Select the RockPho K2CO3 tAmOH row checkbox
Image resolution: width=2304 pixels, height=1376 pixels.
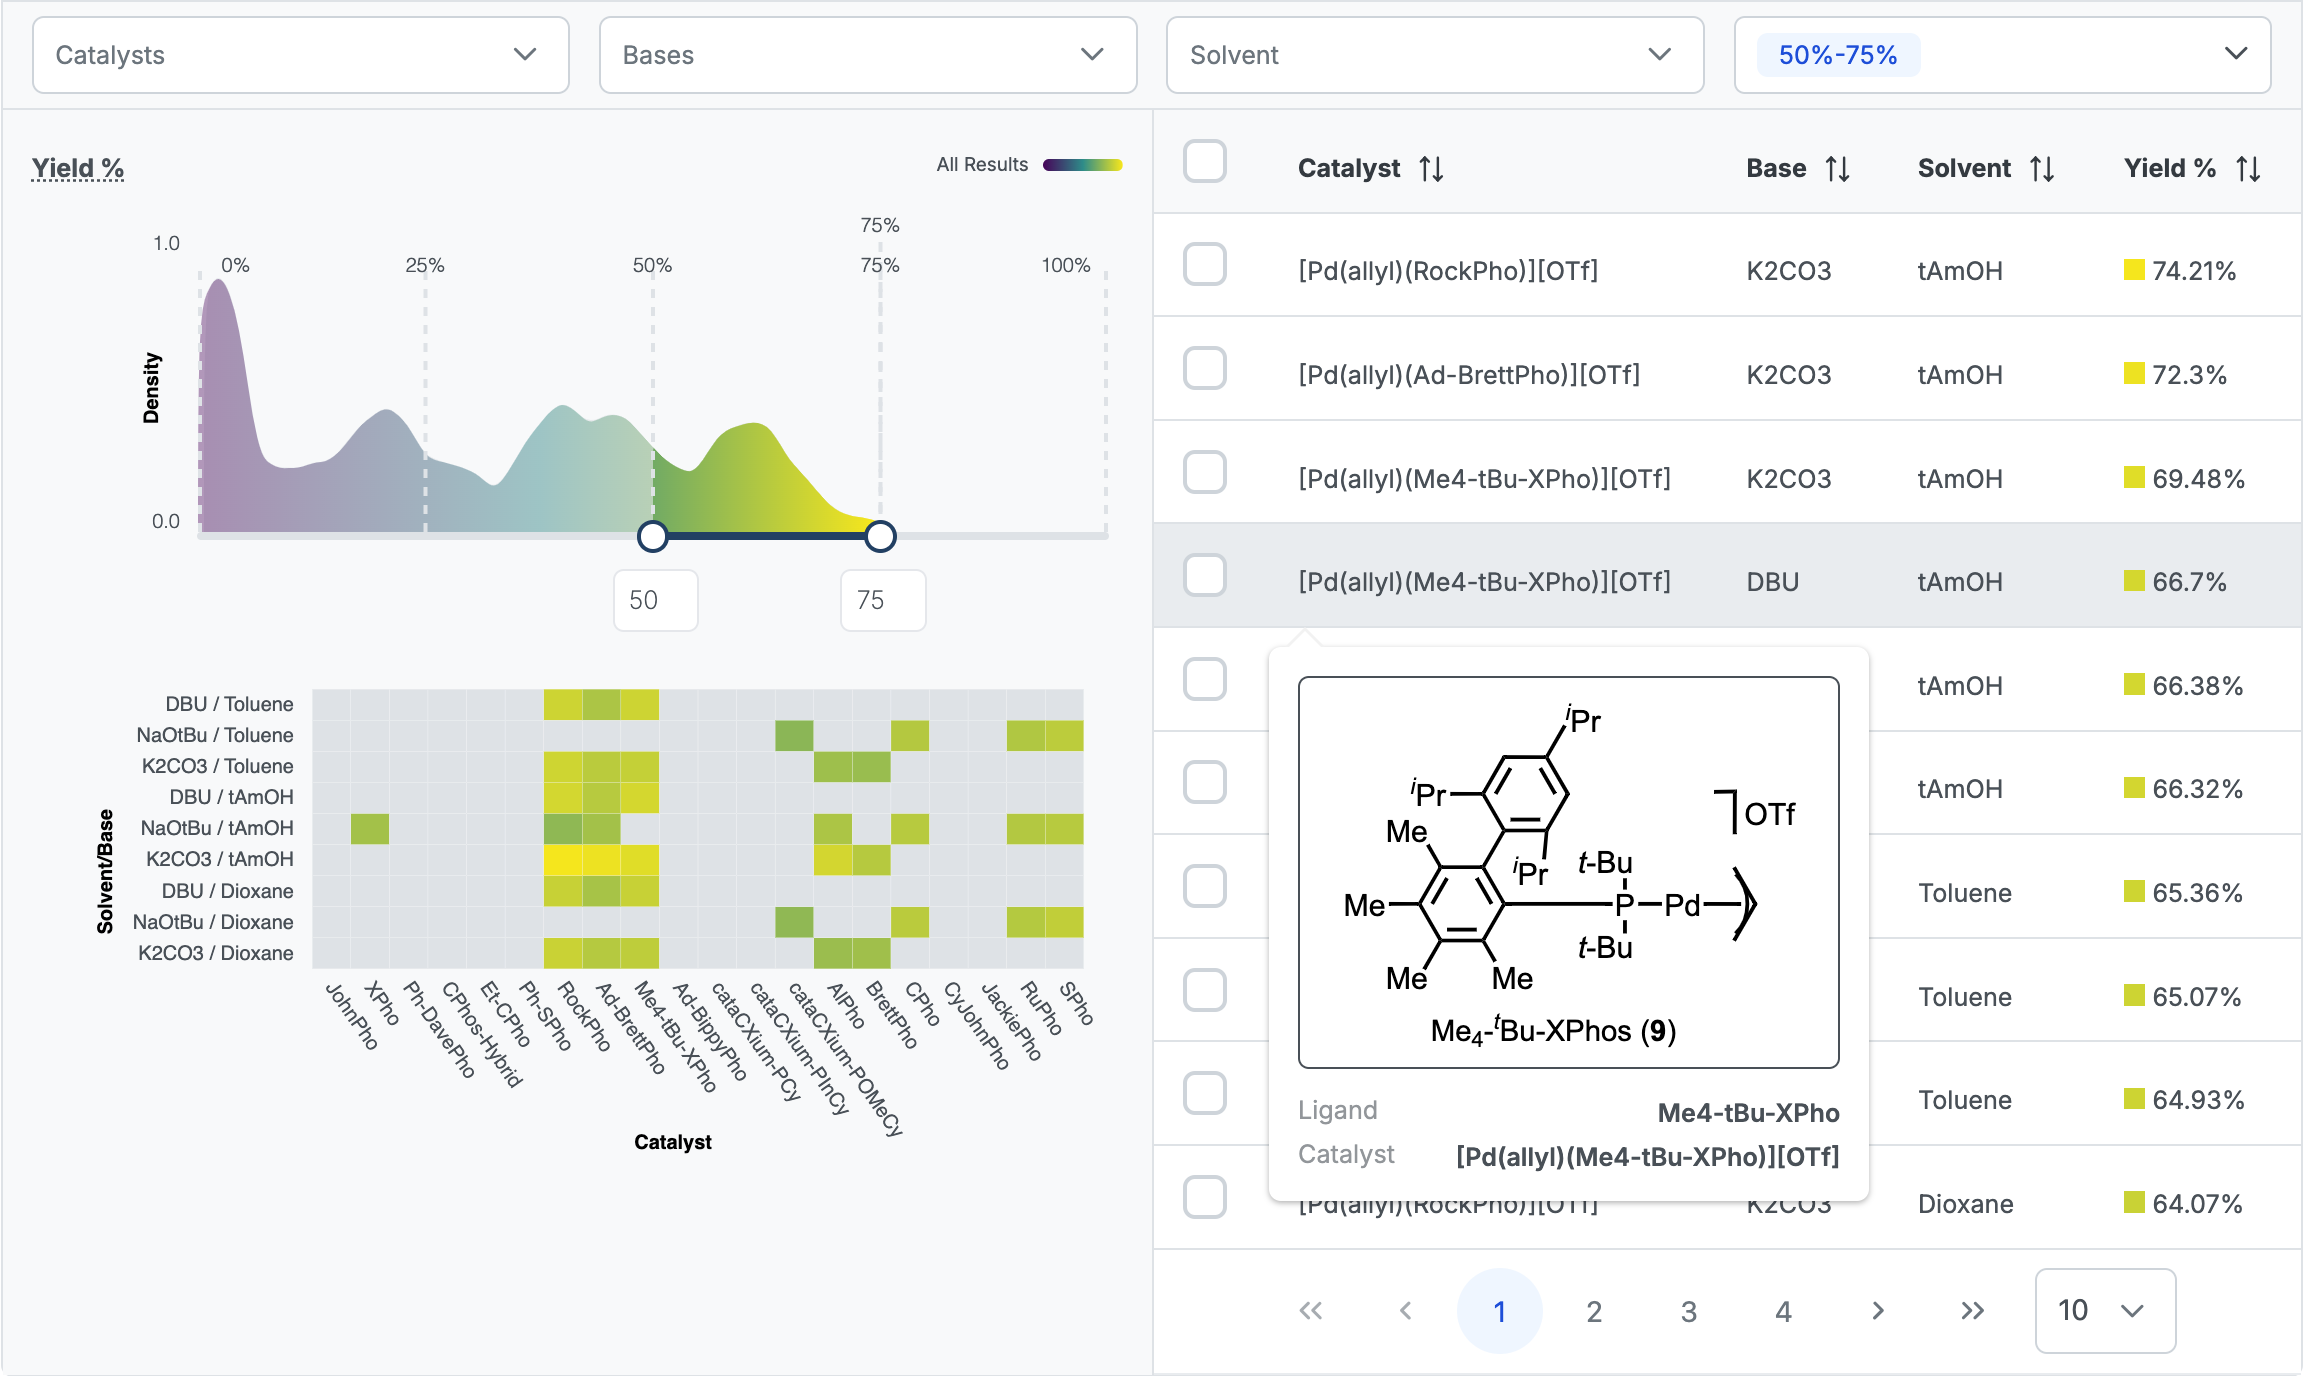pos(1204,265)
